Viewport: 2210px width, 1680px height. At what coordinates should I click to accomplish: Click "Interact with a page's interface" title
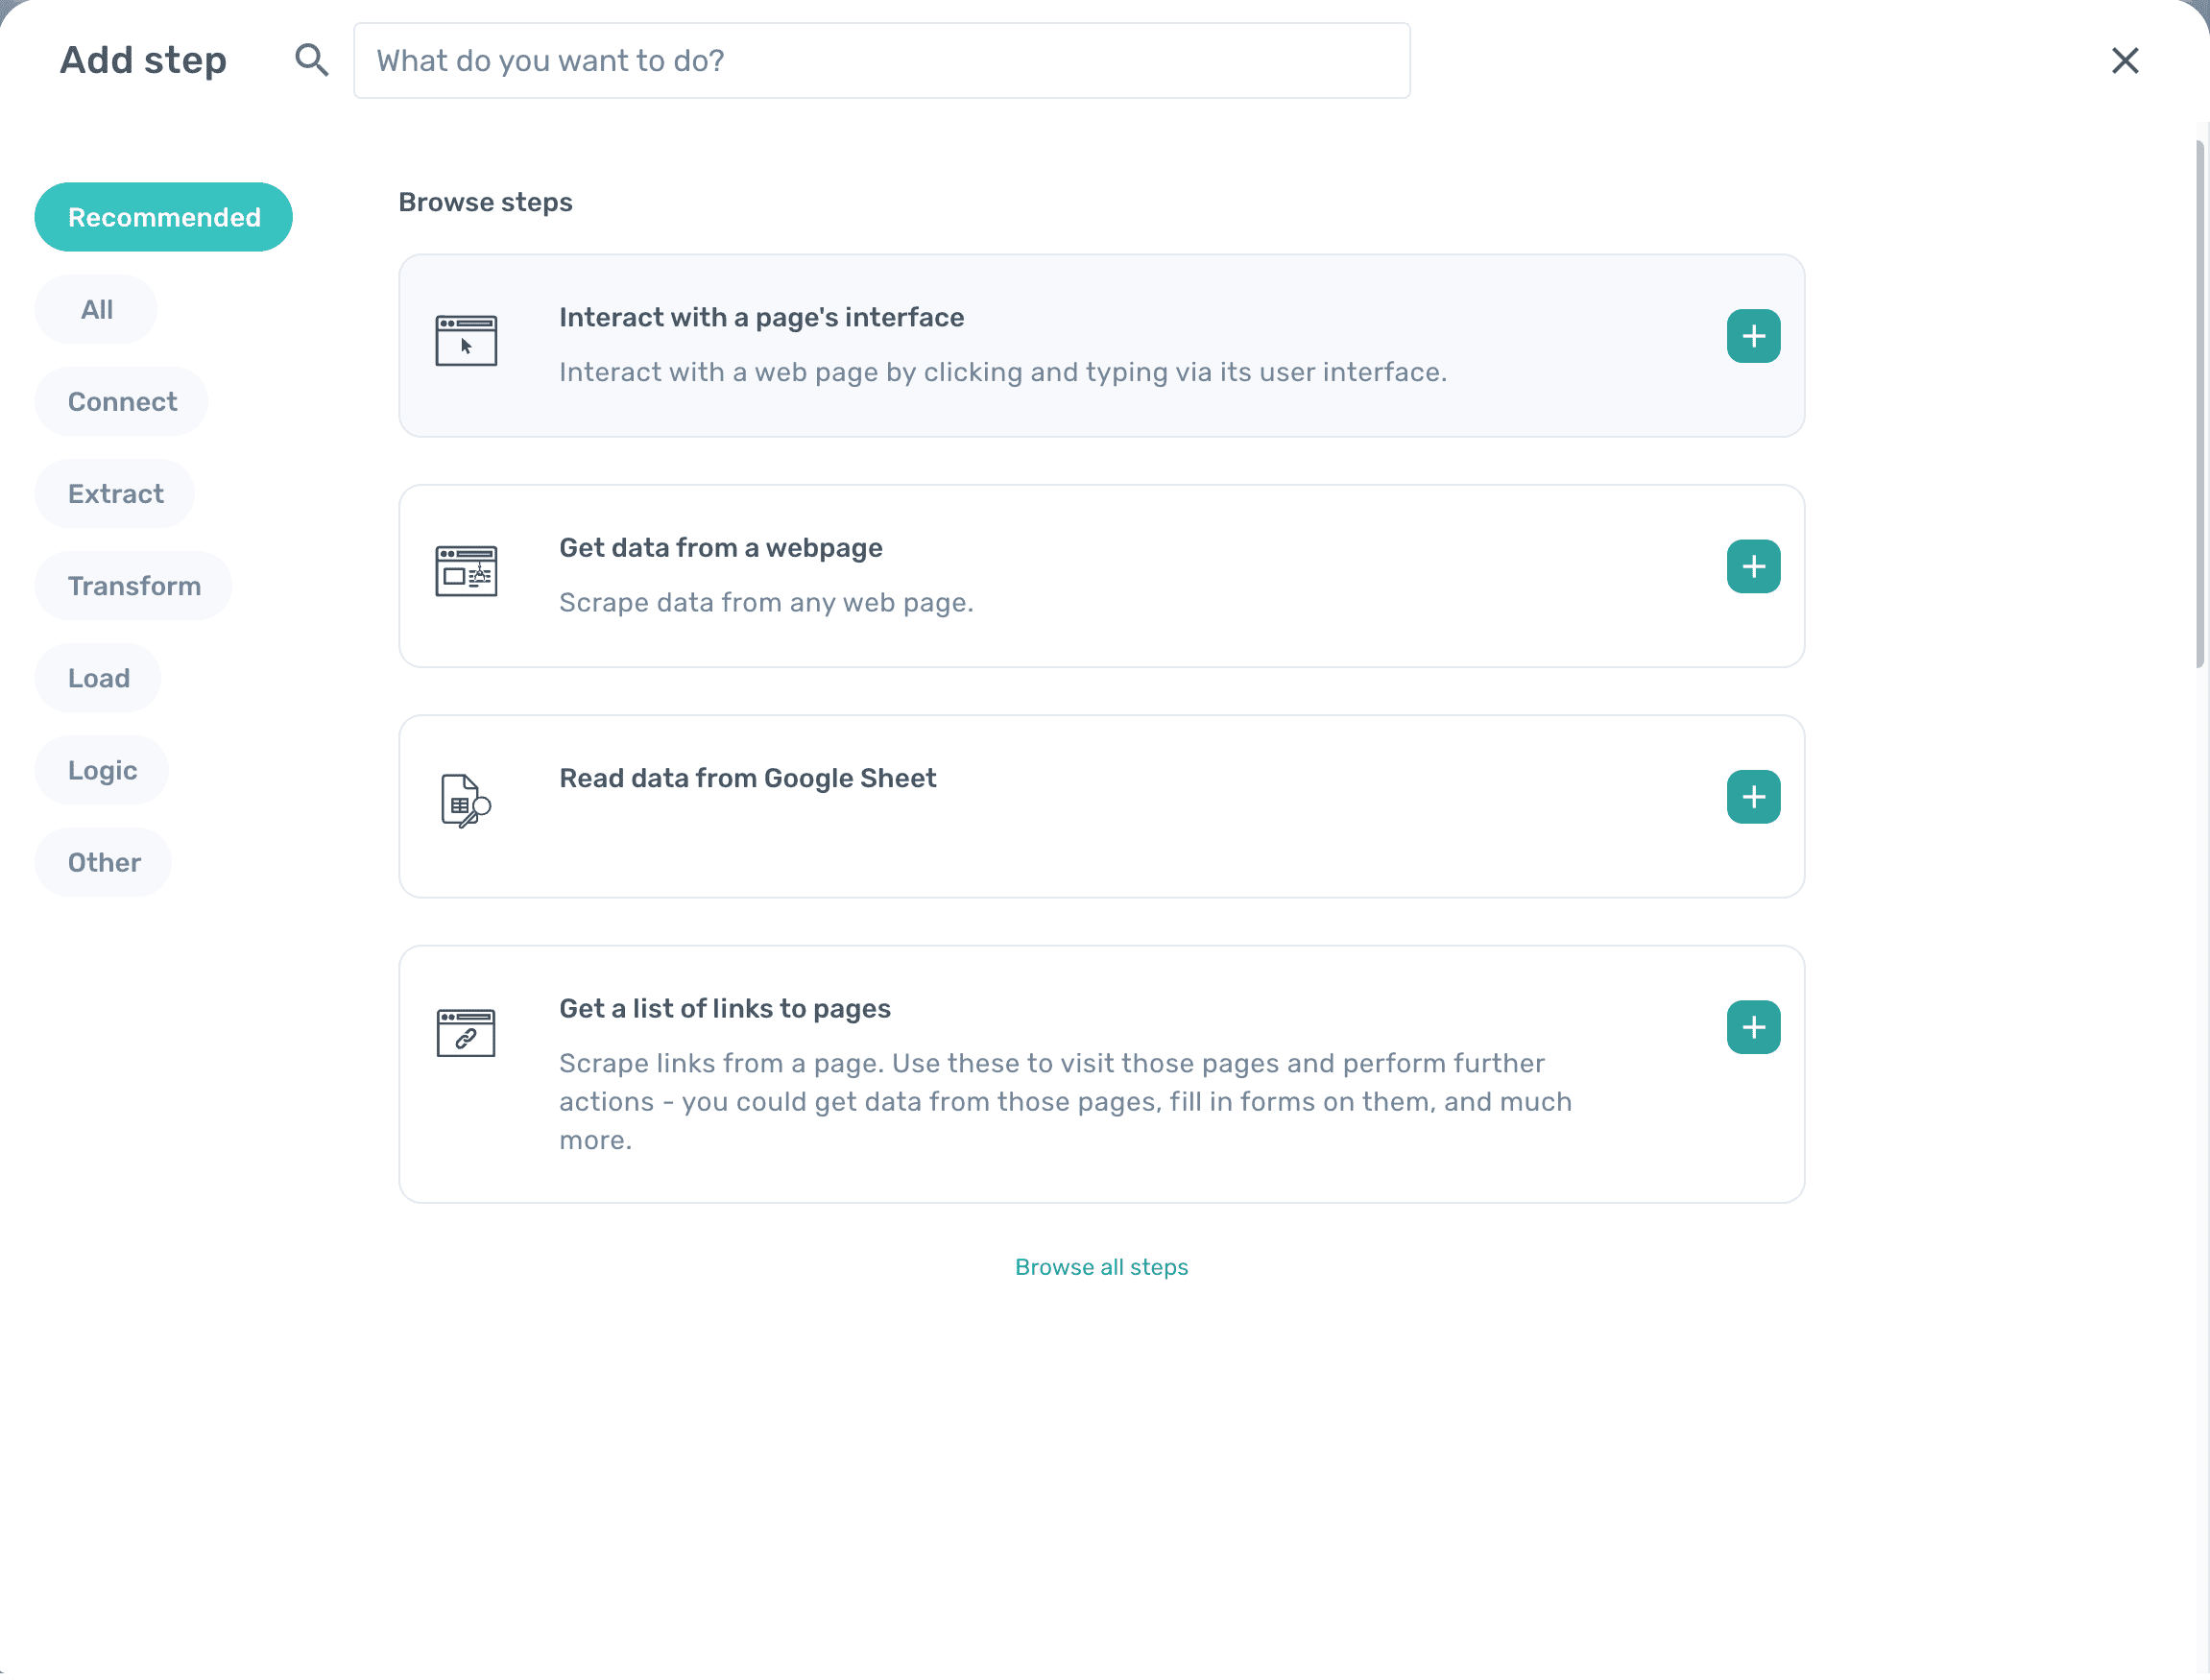coord(761,317)
